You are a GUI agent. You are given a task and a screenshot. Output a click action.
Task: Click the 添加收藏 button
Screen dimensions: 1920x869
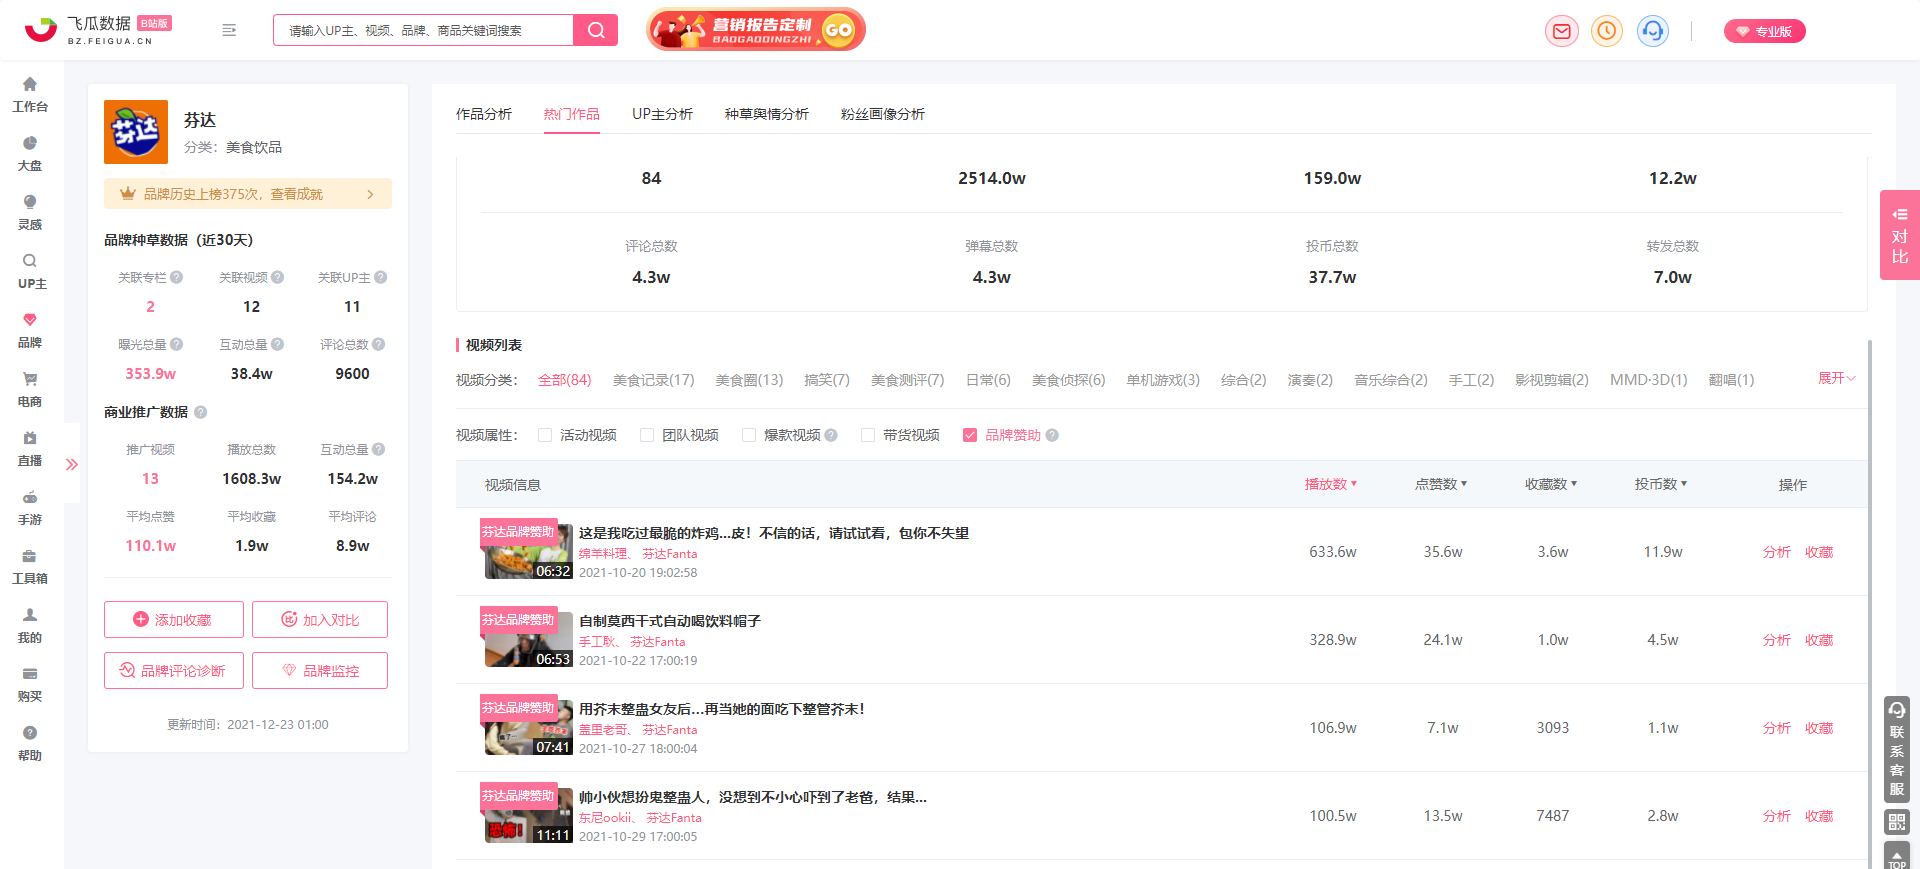[174, 619]
